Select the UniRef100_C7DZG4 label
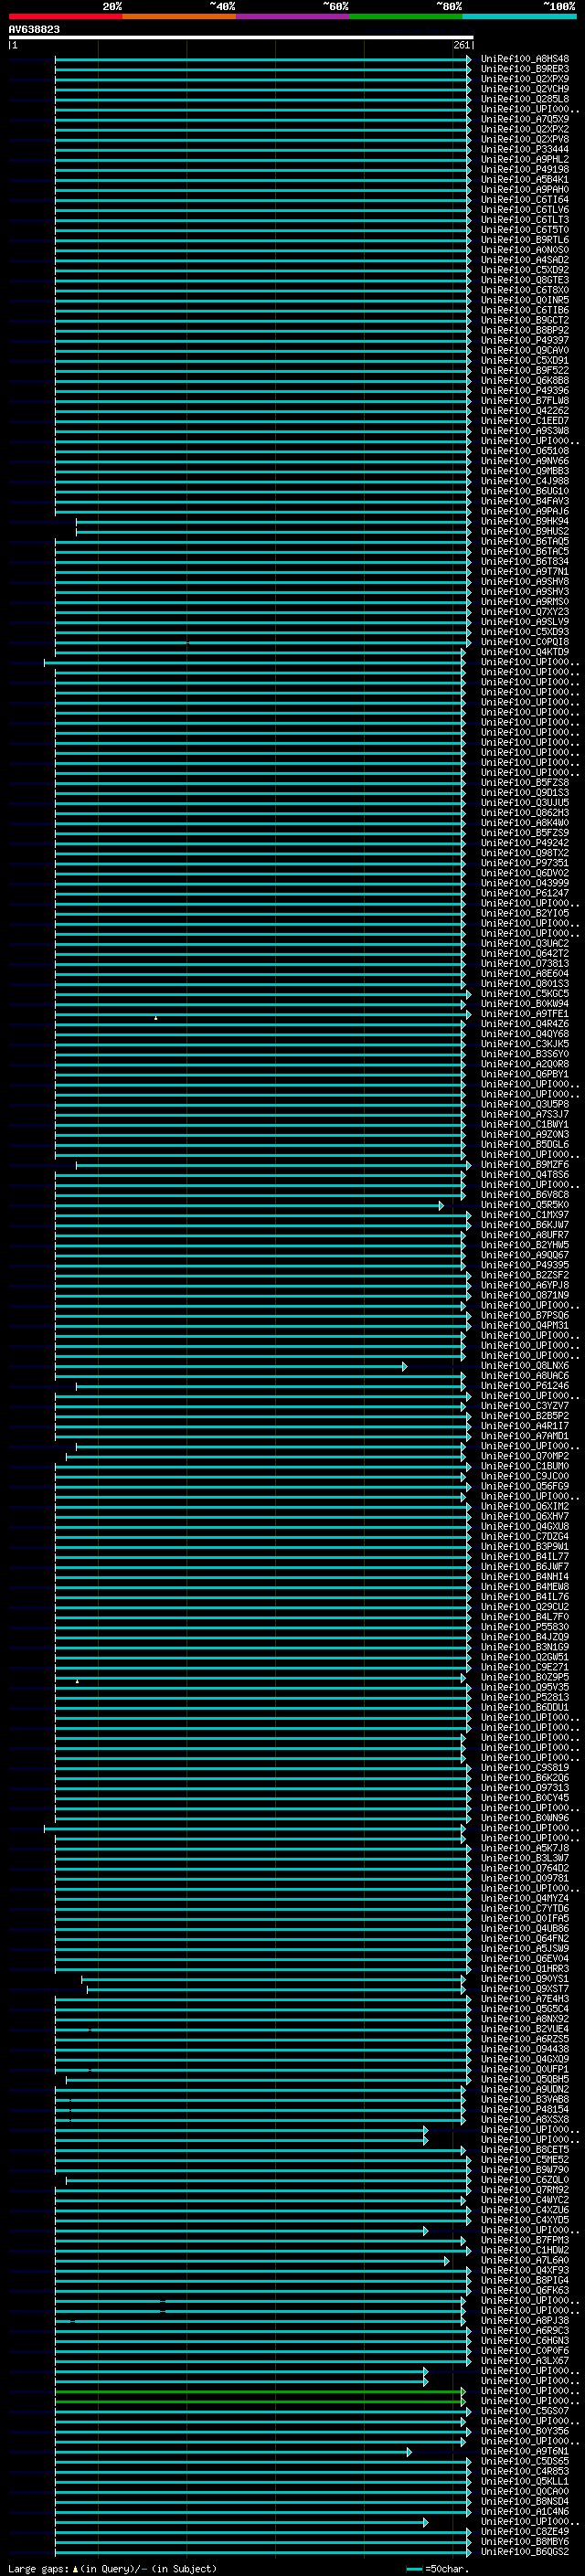 (525, 1536)
